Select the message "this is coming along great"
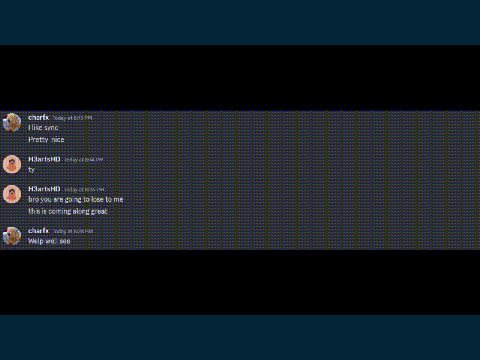The width and height of the screenshot is (480, 360). 68,211
